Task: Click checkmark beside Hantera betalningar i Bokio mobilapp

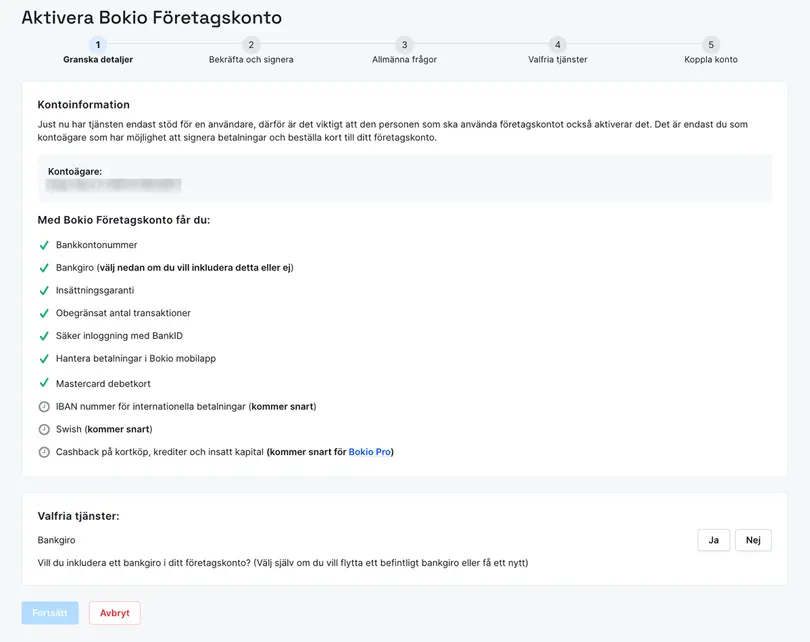Action: 44,359
